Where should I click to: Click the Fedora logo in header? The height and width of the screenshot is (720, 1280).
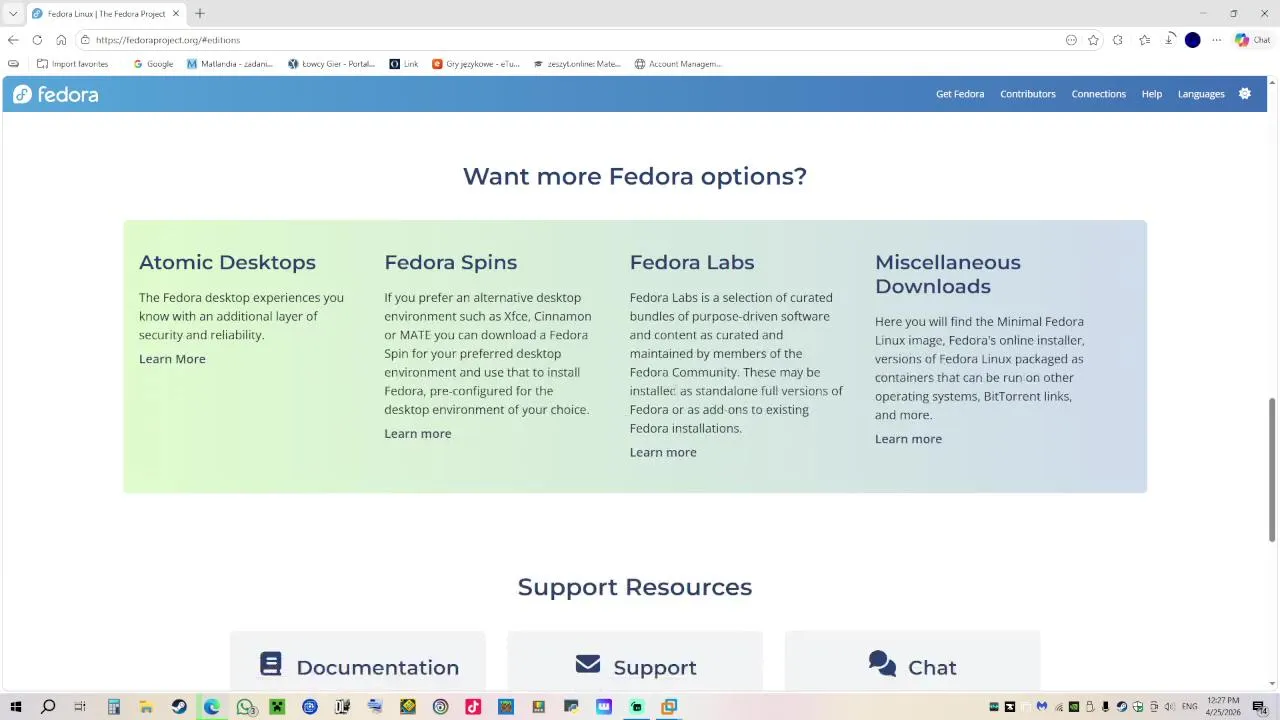[x=56, y=94]
